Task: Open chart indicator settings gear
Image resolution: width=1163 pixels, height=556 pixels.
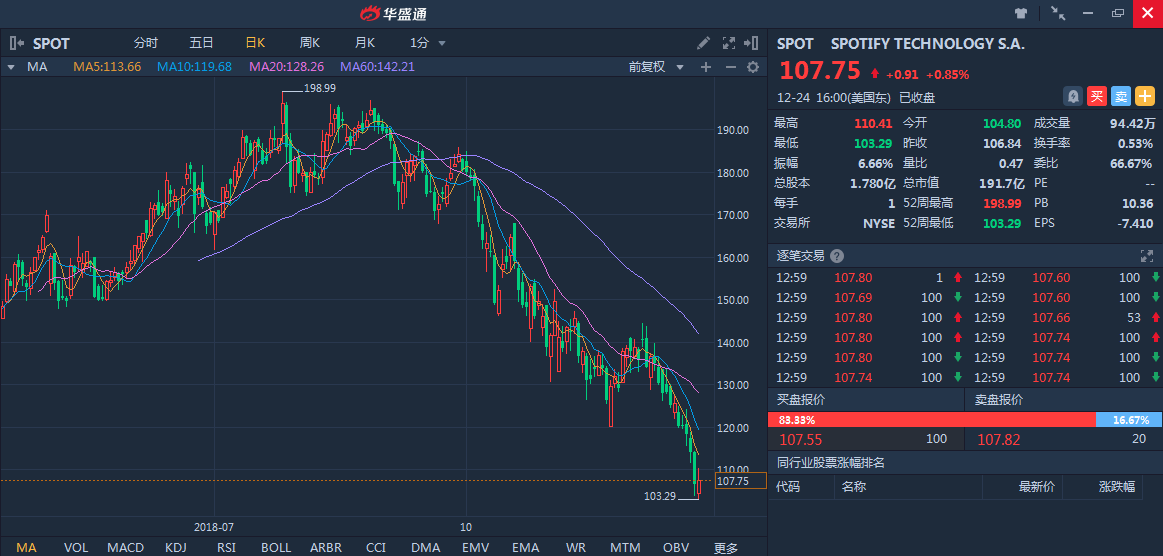Action: tap(753, 67)
